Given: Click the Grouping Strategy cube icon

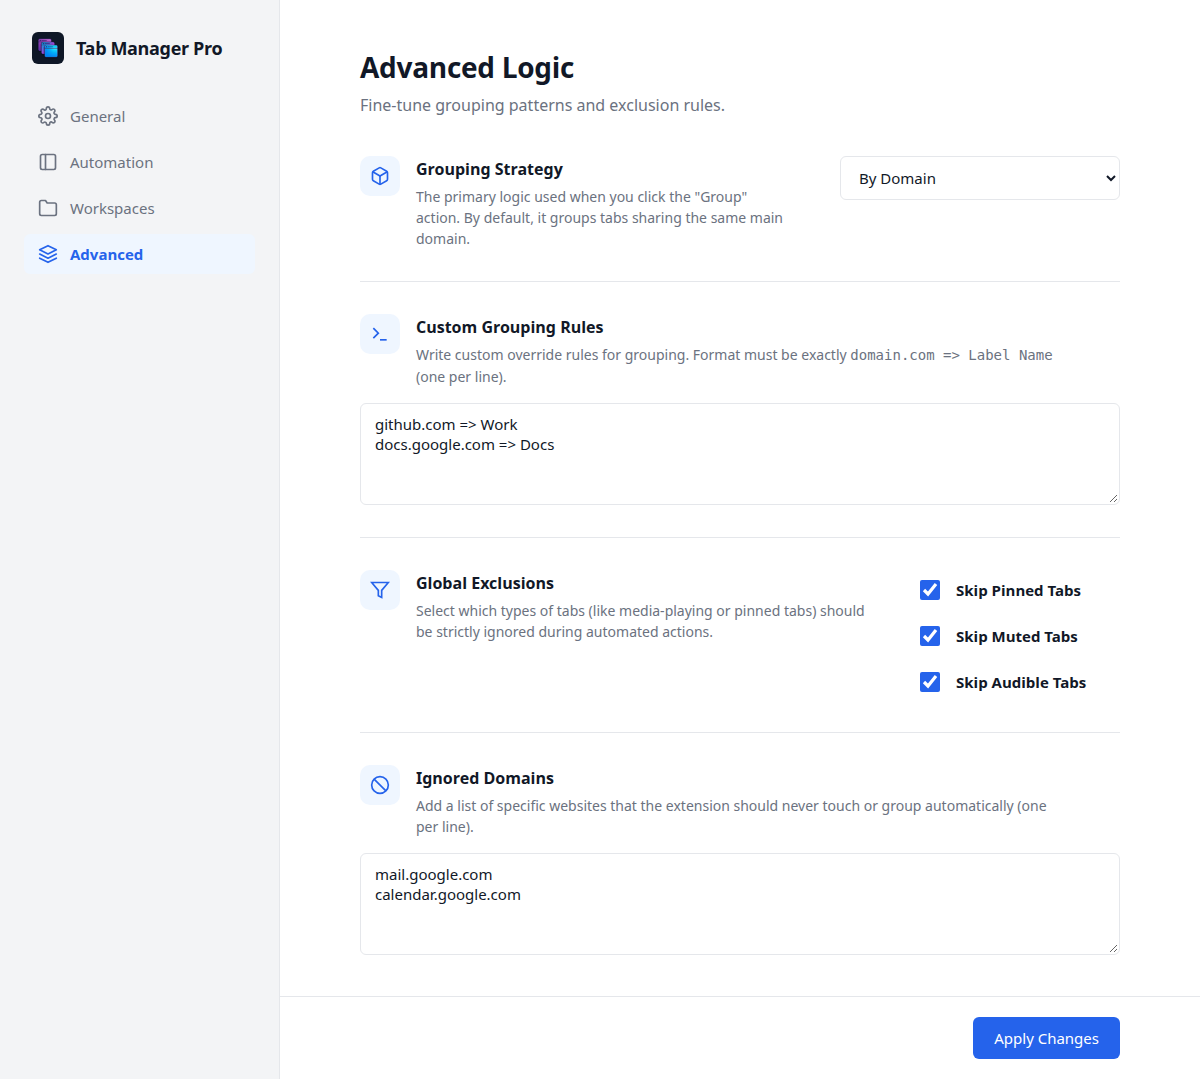Looking at the screenshot, I should [x=380, y=176].
